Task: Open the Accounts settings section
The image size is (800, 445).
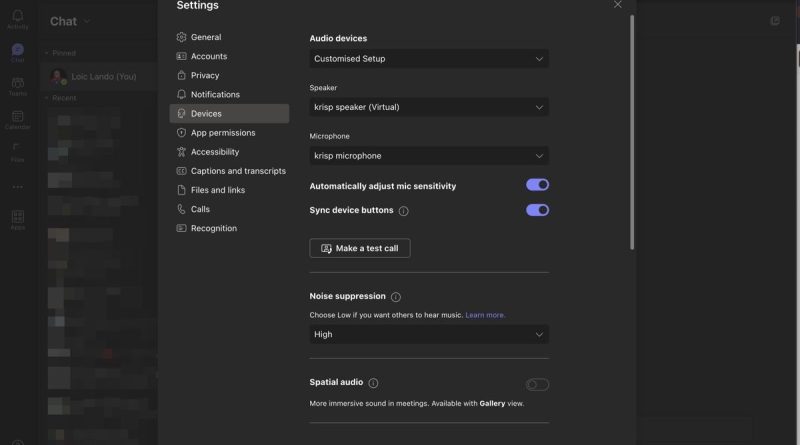Action: tap(229, 56)
